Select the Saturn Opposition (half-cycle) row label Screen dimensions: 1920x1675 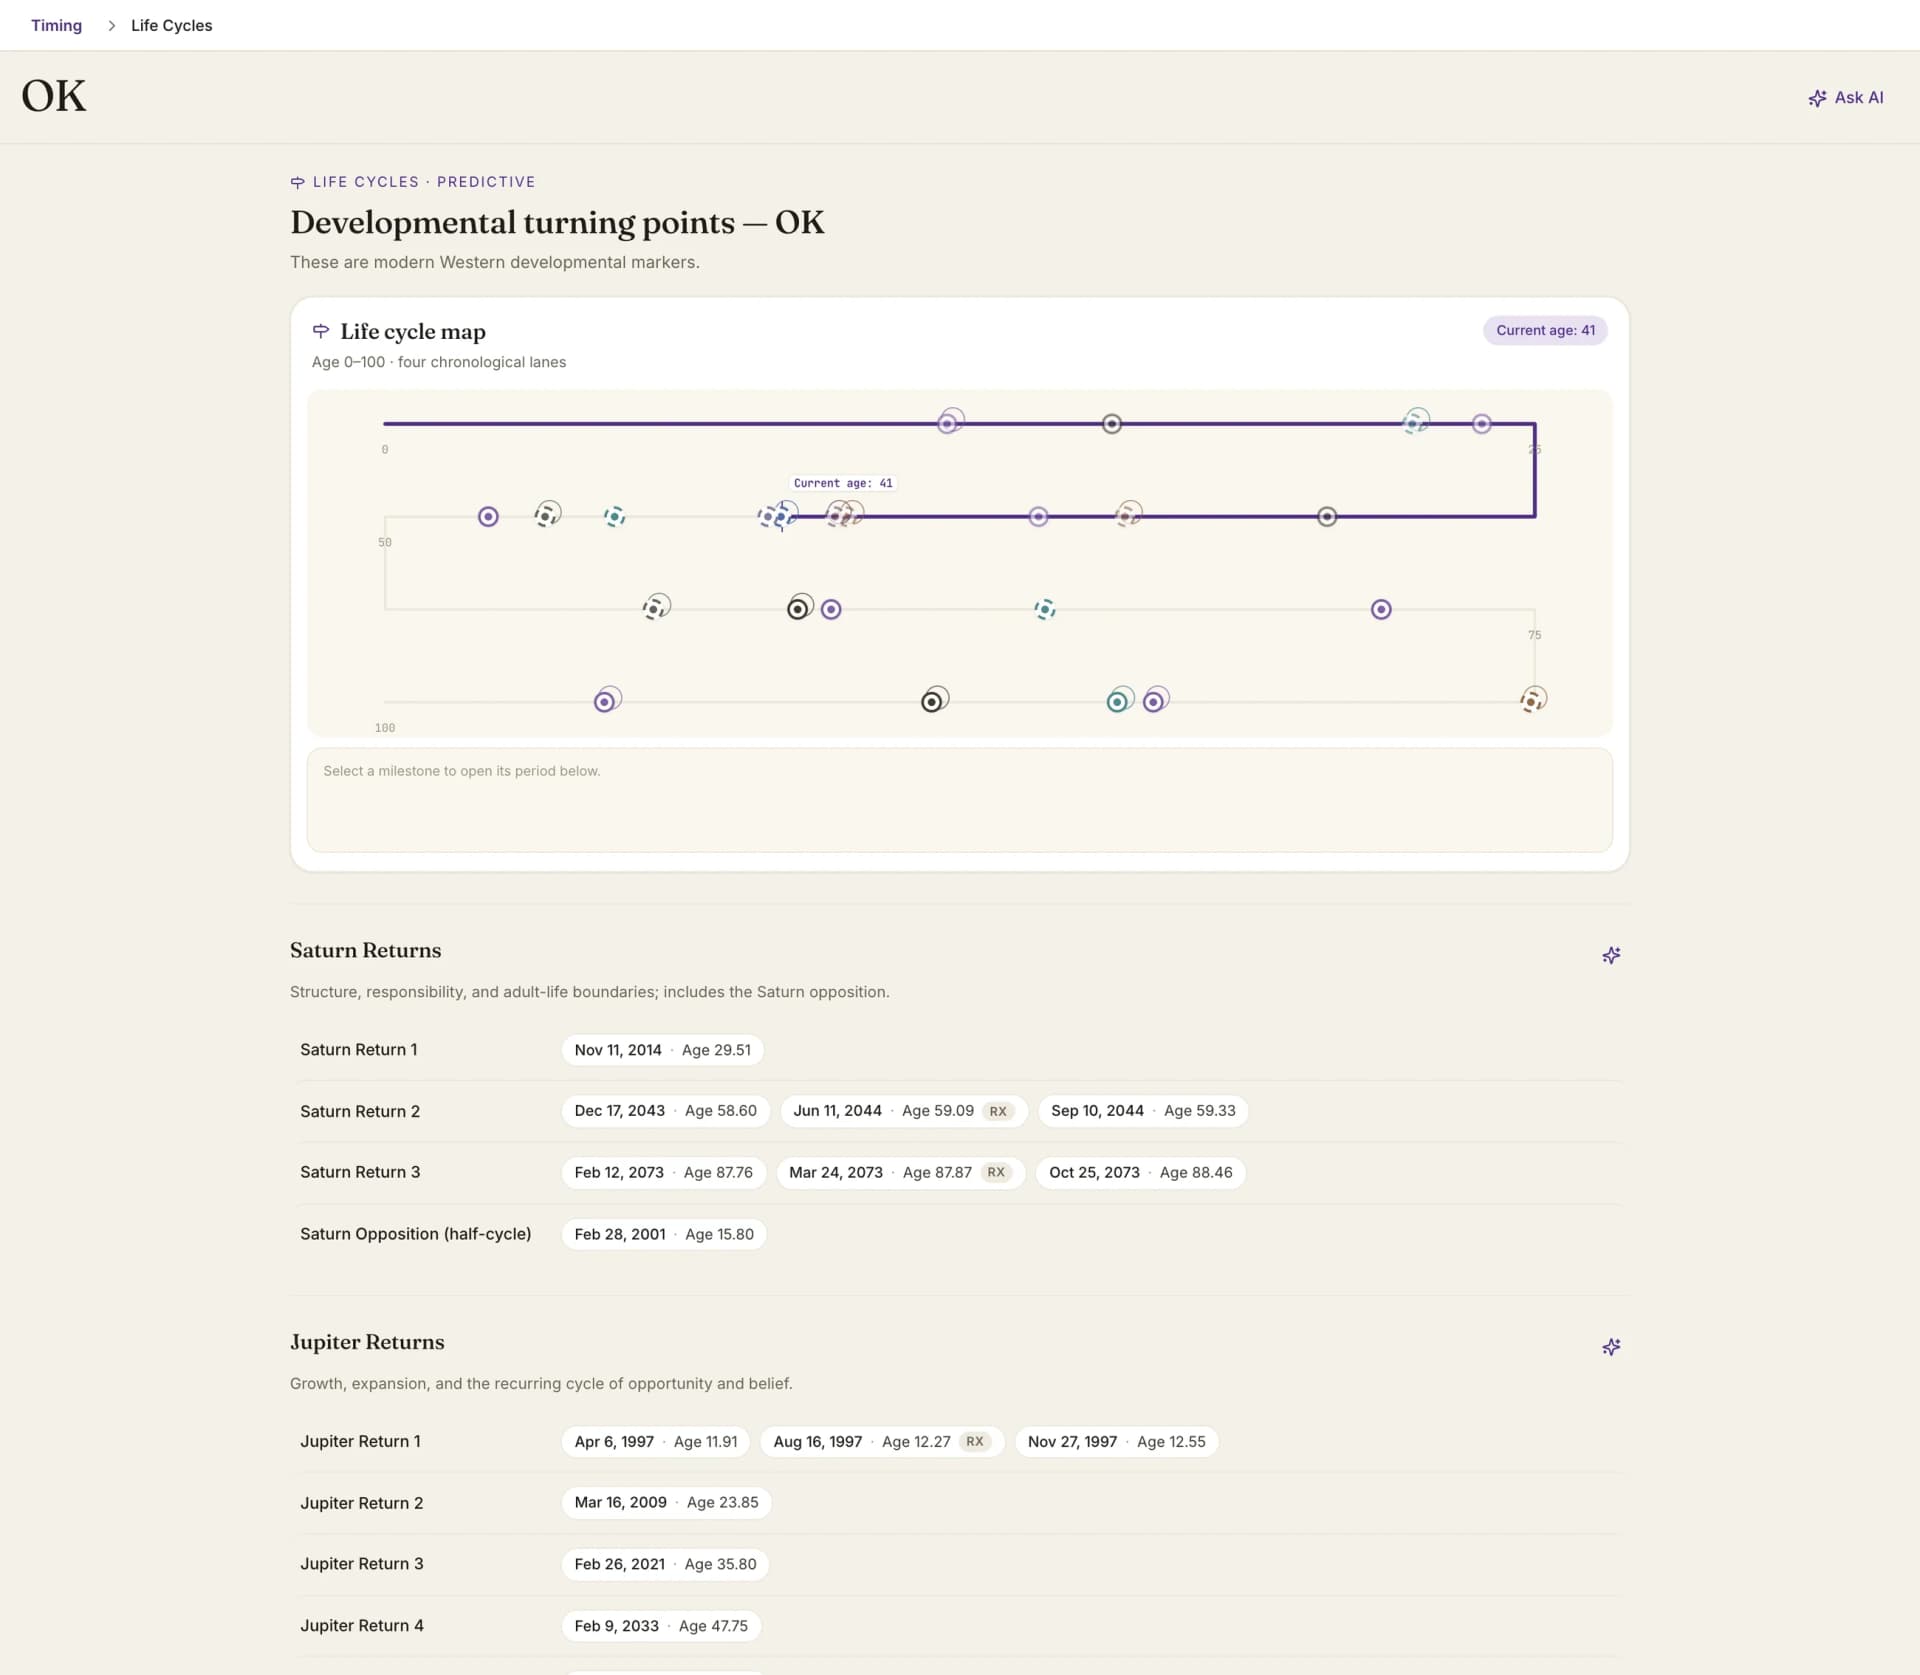(415, 1234)
